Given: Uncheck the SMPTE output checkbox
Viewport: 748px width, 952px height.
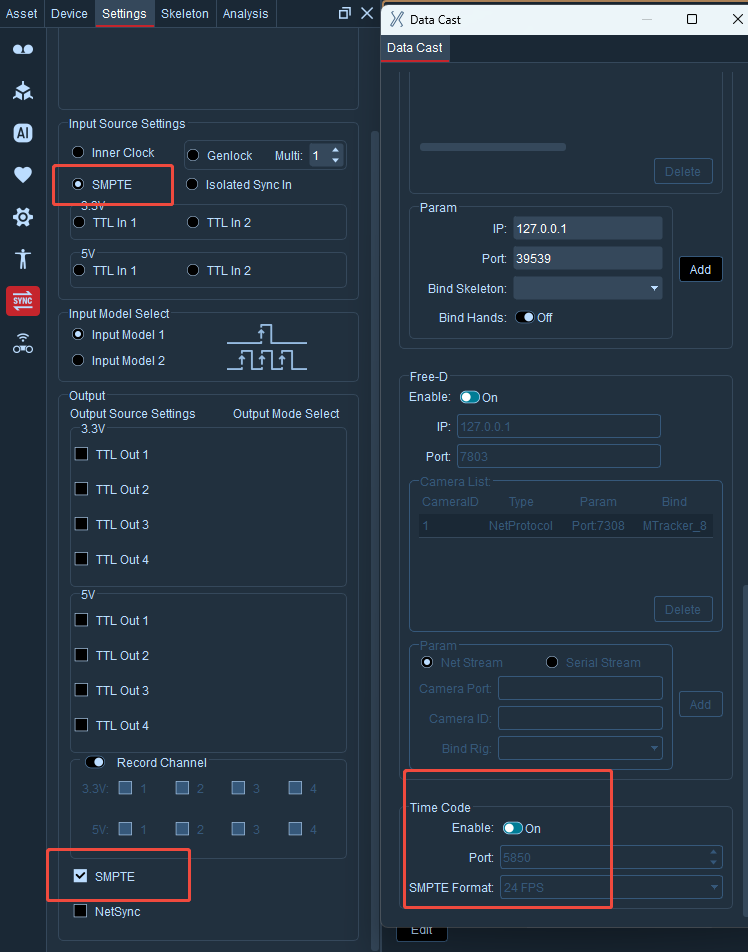Looking at the screenshot, I should [80, 876].
